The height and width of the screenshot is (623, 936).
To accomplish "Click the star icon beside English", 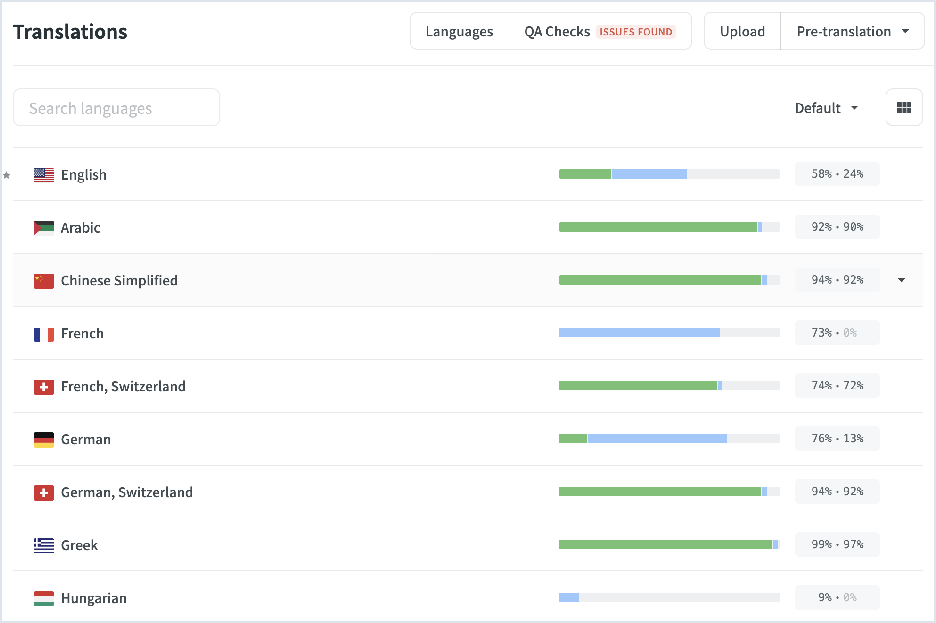I will 7,175.
